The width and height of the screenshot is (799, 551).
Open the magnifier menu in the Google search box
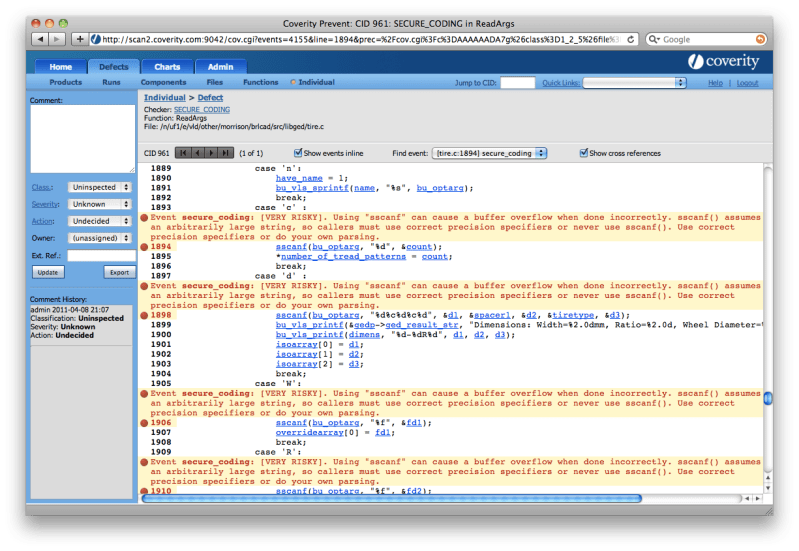click(654, 39)
